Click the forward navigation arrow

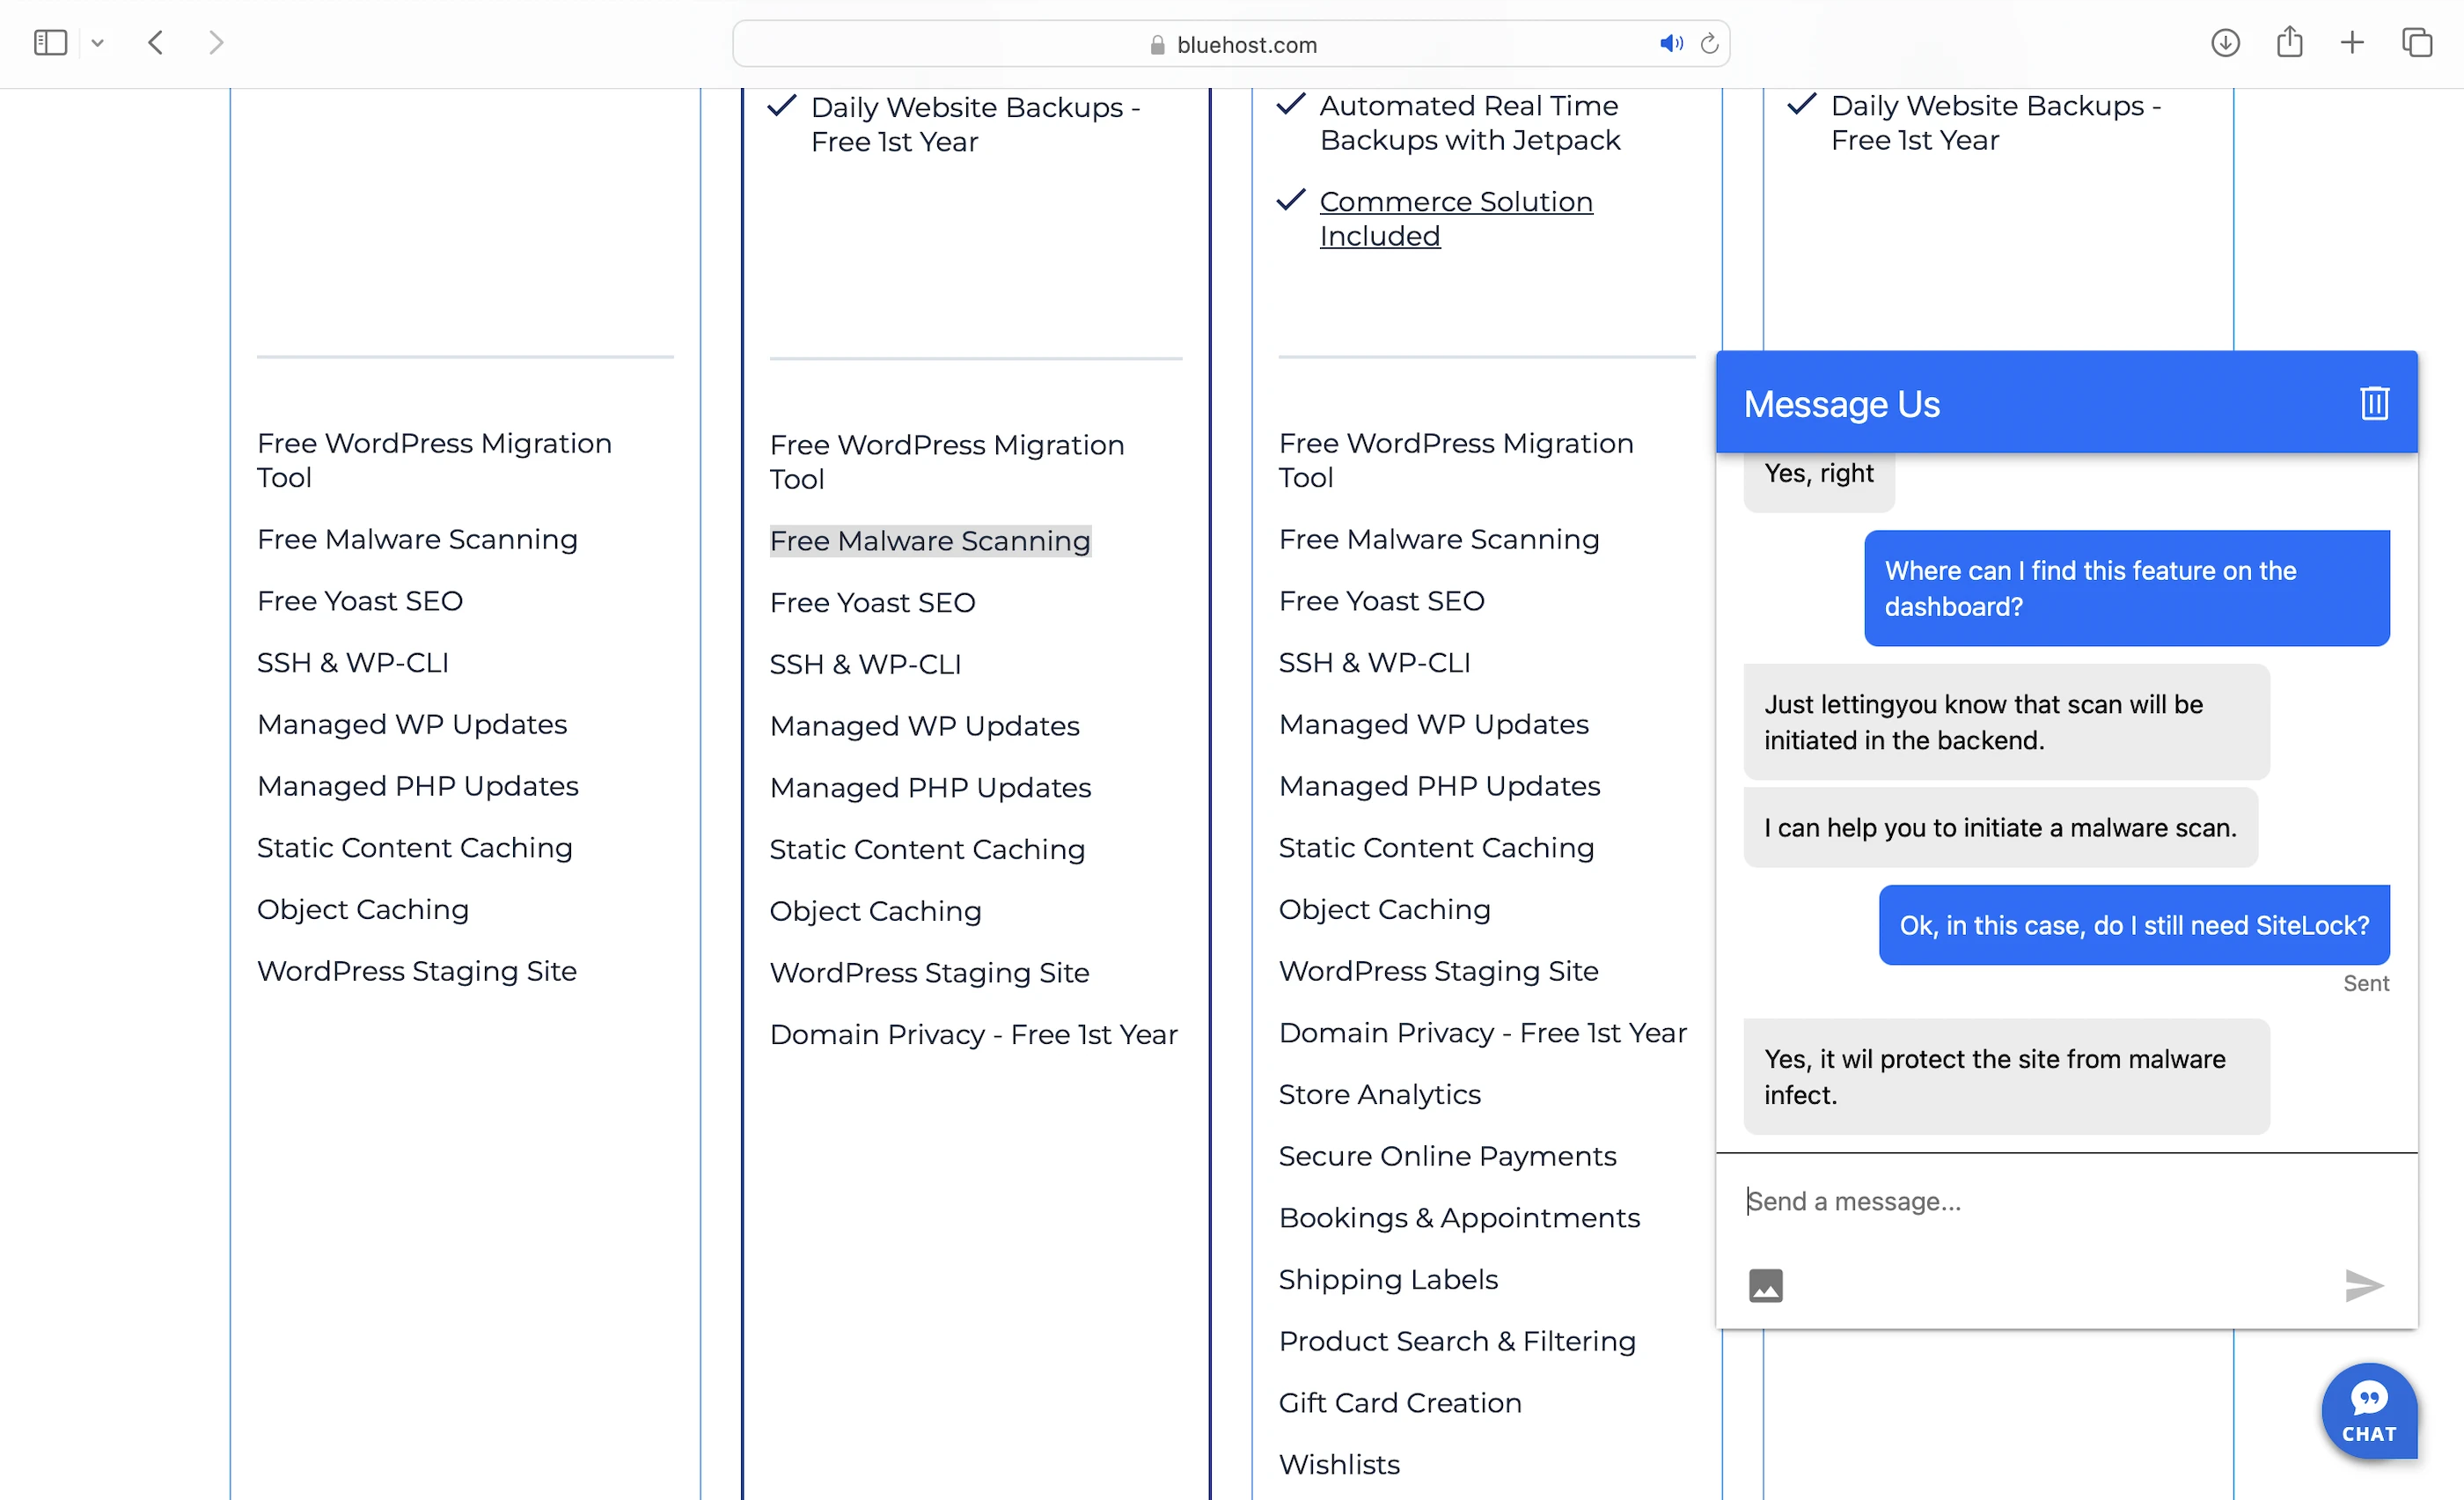pyautogui.click(x=216, y=43)
